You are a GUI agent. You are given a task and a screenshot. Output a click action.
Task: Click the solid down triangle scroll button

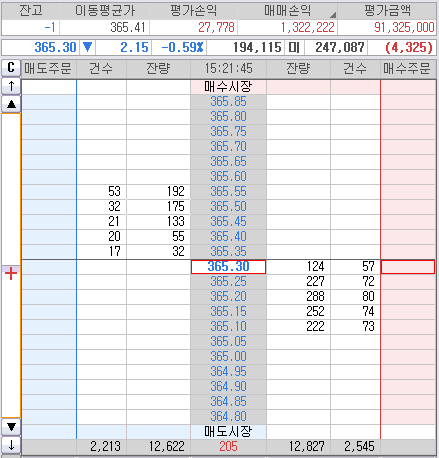[x=11, y=427]
